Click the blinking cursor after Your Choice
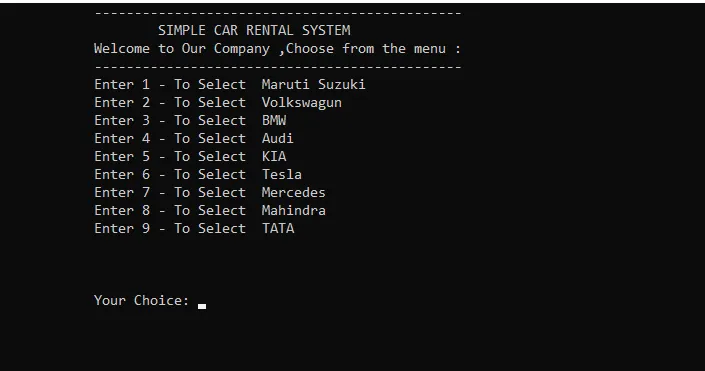Viewport: 705px width, 371px height. tap(202, 306)
